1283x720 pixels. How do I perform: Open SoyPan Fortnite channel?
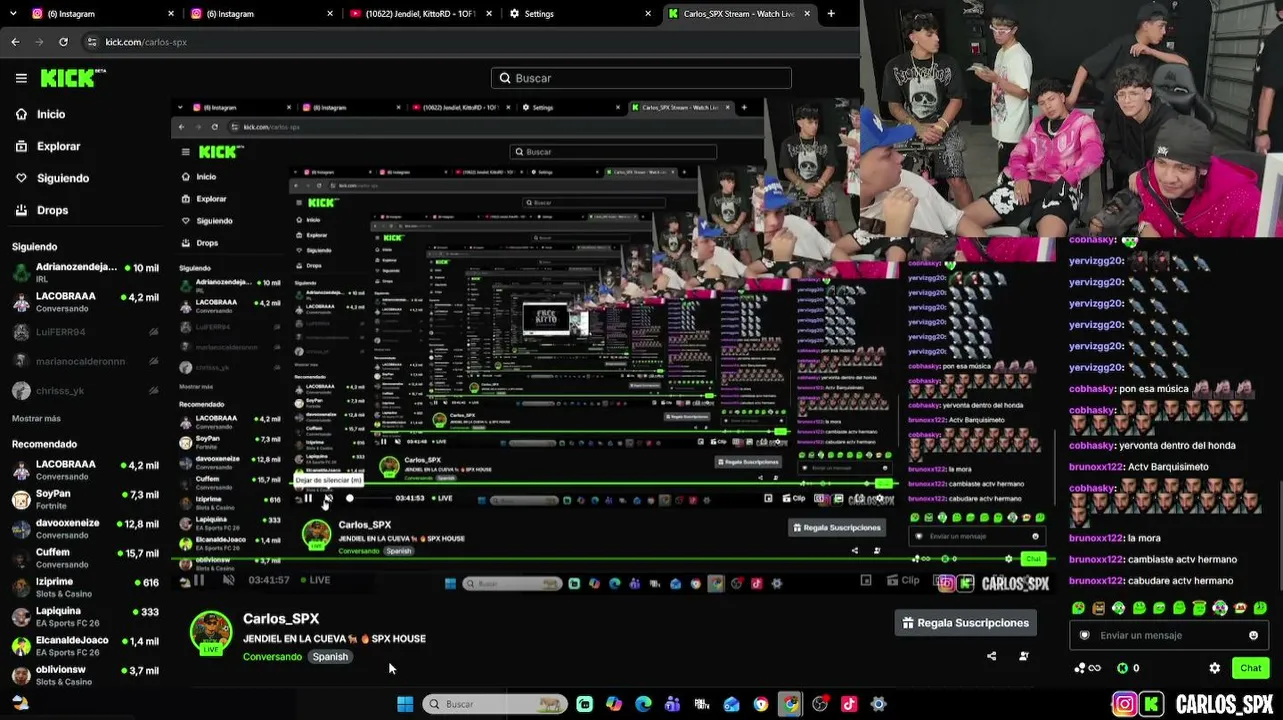click(85, 499)
